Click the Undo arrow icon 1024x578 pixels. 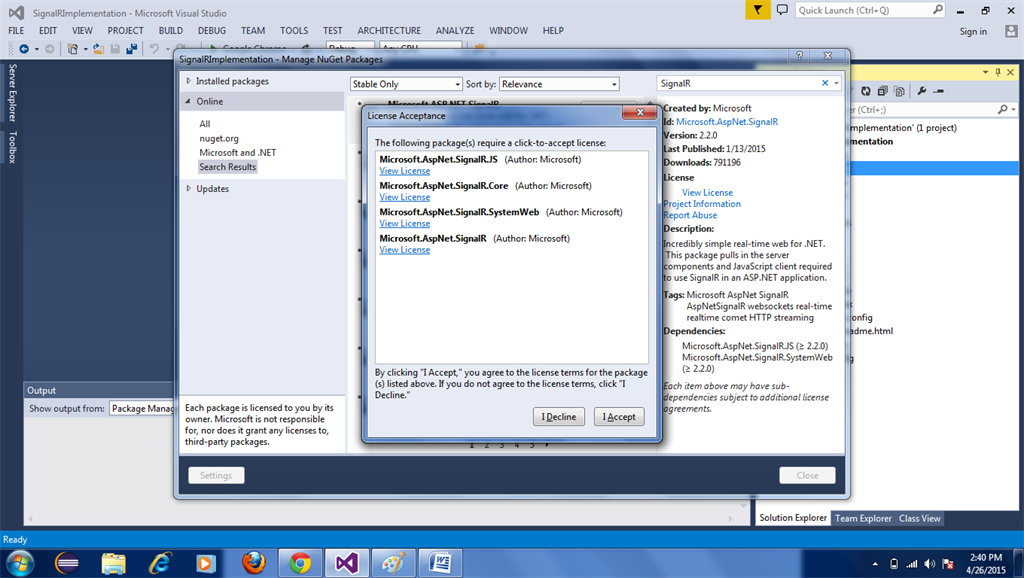click(154, 49)
